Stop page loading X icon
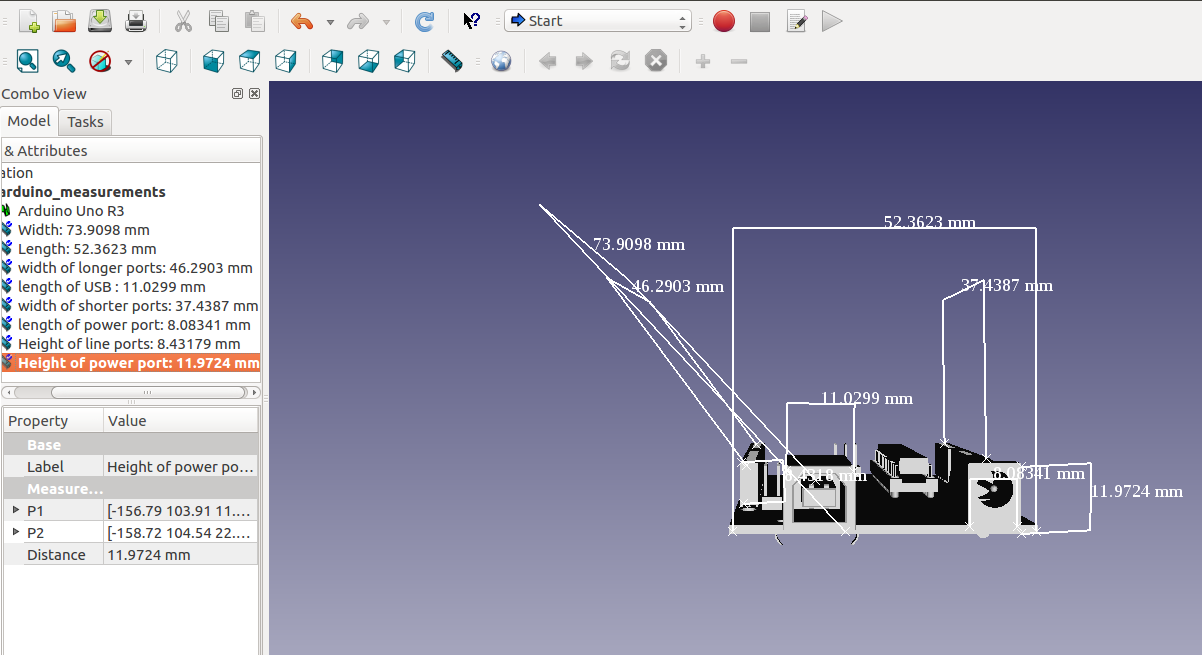This screenshot has height=655, width=1202. click(656, 61)
